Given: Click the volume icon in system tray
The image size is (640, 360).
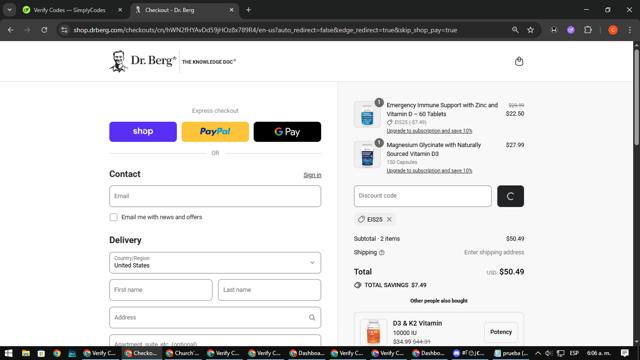Looking at the screenshot, I should pos(549,353).
